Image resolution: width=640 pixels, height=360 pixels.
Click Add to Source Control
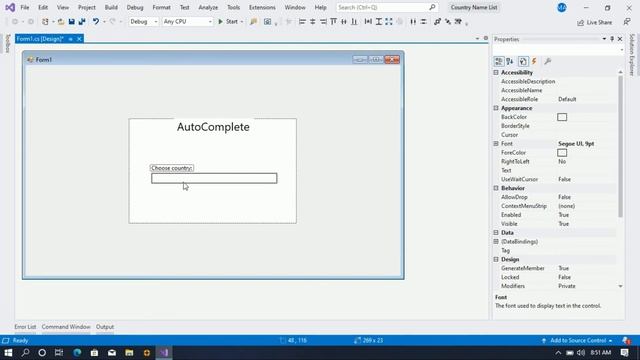click(x=577, y=340)
